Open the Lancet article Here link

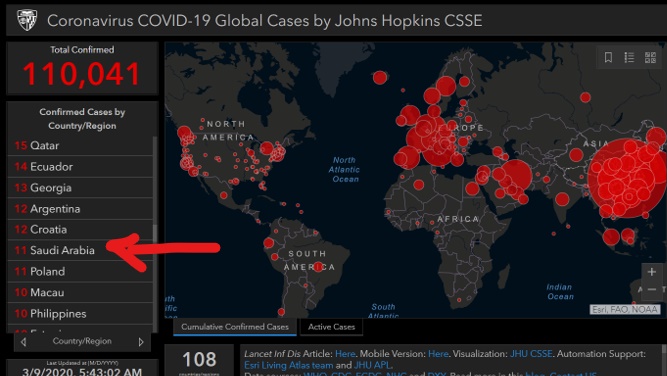(345, 353)
